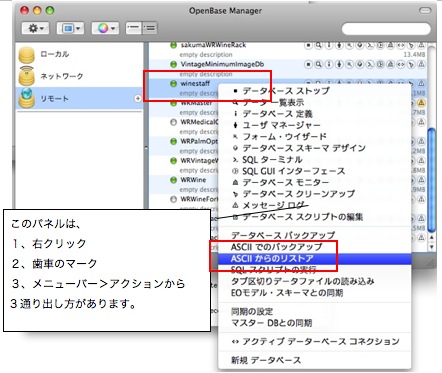
Task: Open SQL terminal icon in sakumaWRWineRack row
Action: click(x=370, y=45)
